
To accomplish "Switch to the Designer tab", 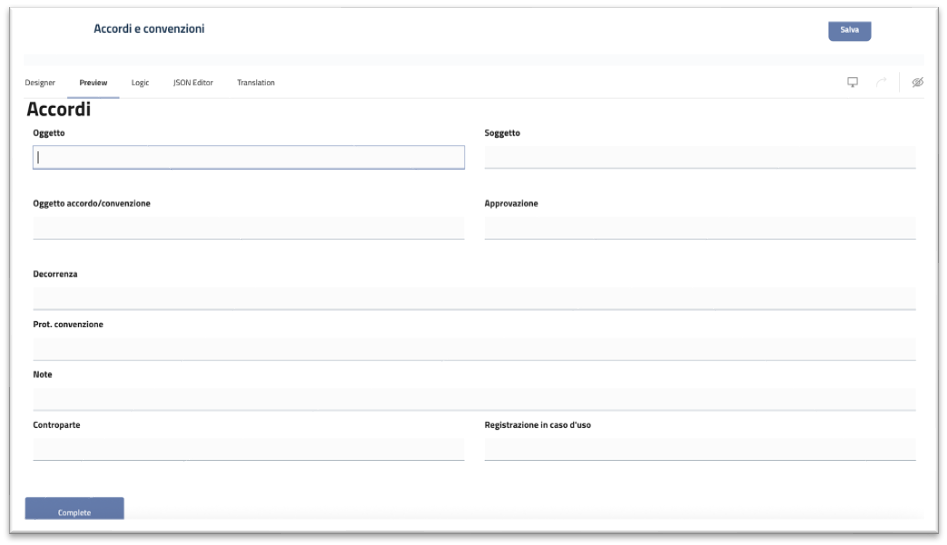I will [40, 82].
